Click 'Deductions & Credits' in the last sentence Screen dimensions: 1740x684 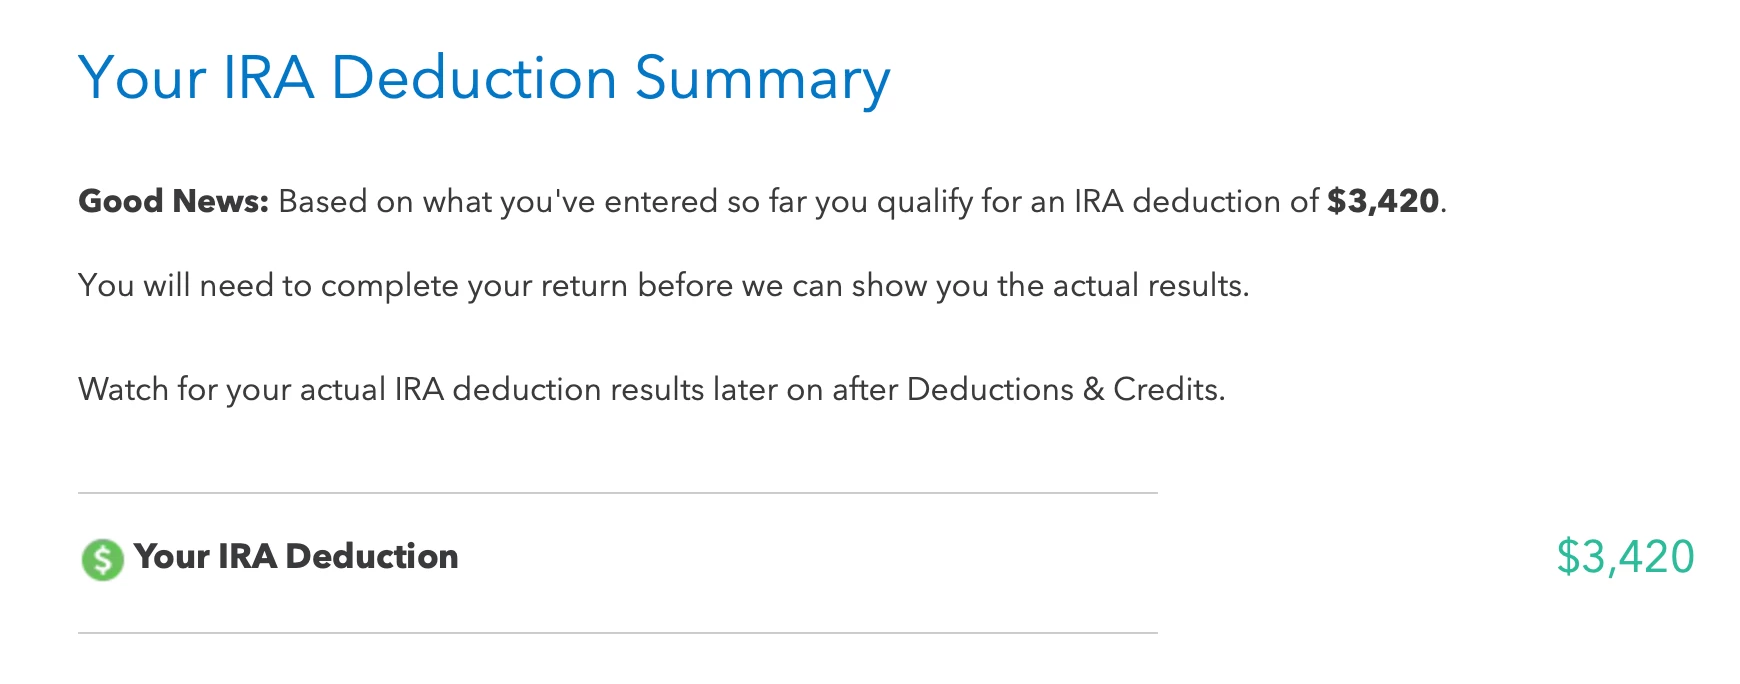[x=1066, y=389]
